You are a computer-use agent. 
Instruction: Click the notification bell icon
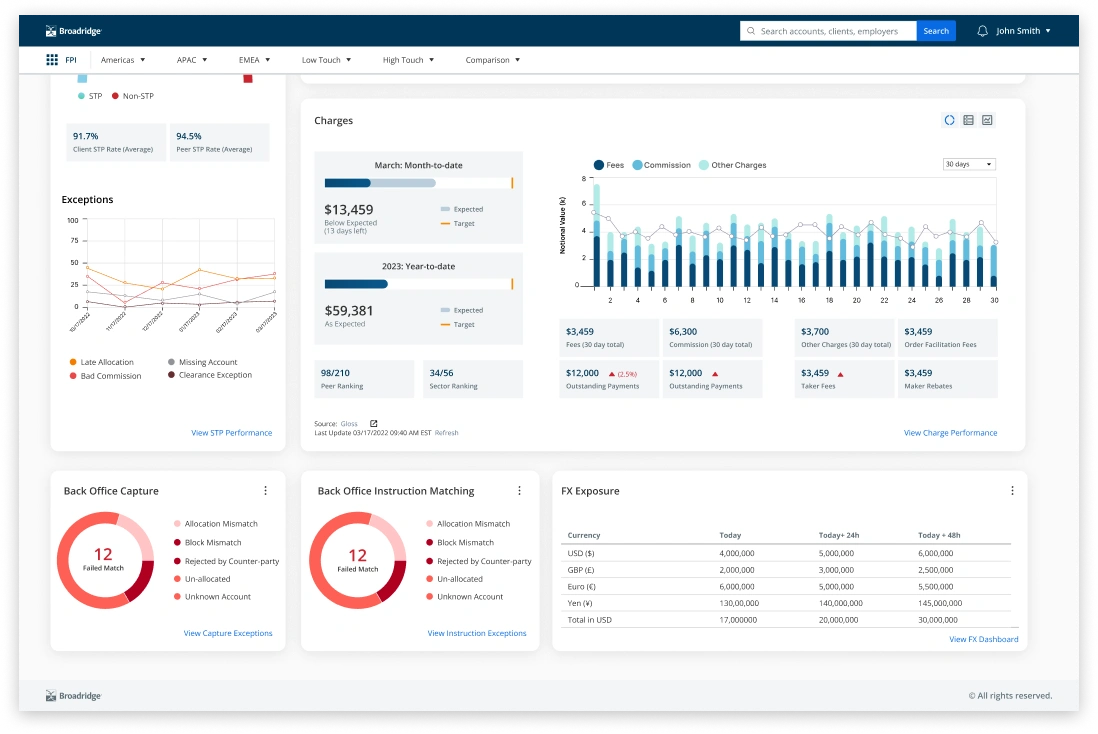983,30
